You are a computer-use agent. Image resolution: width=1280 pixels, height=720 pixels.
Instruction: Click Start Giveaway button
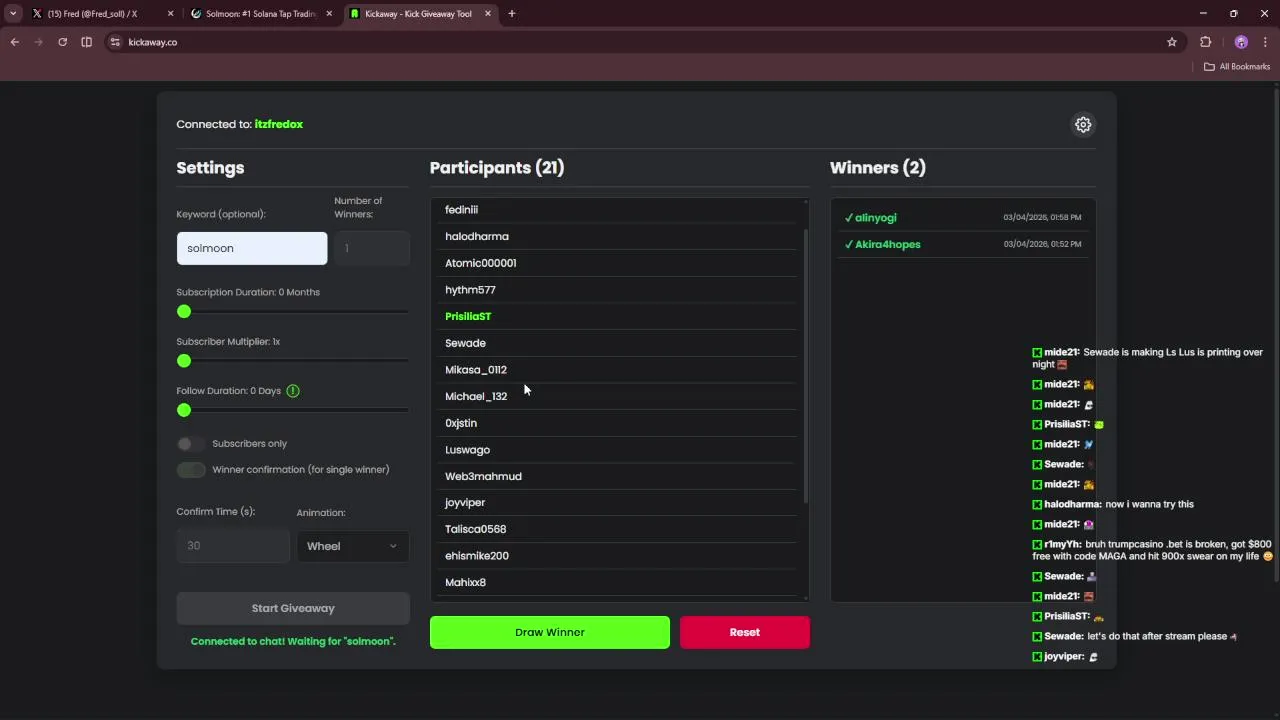[293, 608]
